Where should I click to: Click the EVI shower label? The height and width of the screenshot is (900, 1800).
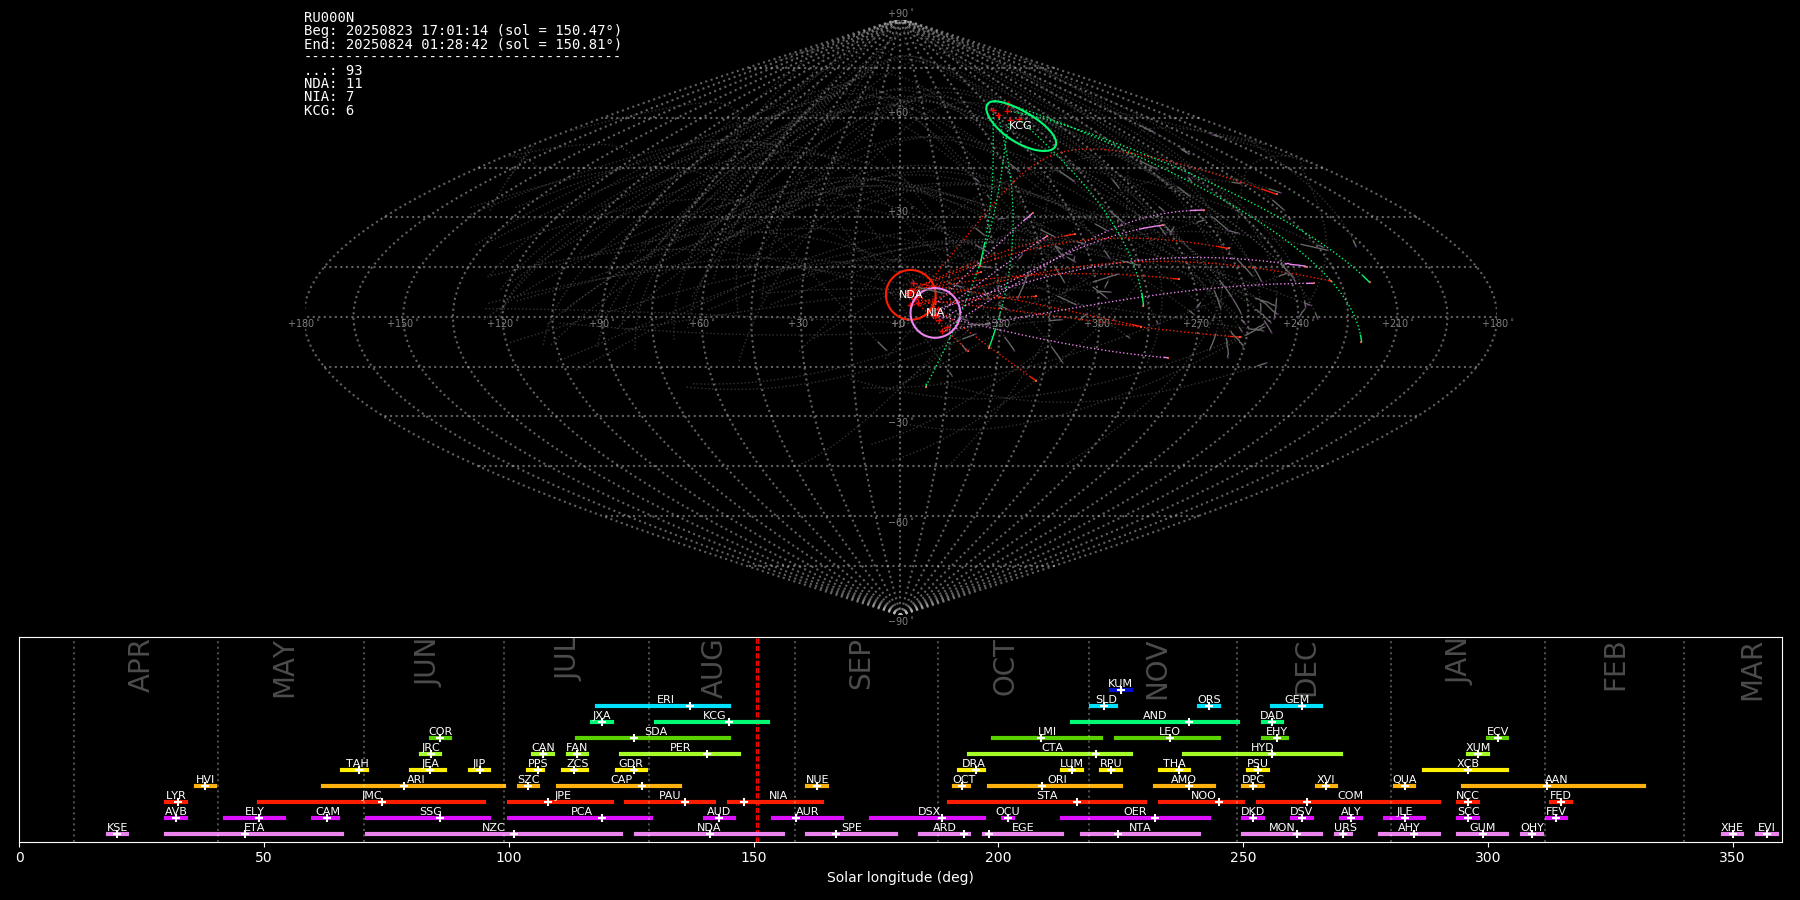[1766, 828]
